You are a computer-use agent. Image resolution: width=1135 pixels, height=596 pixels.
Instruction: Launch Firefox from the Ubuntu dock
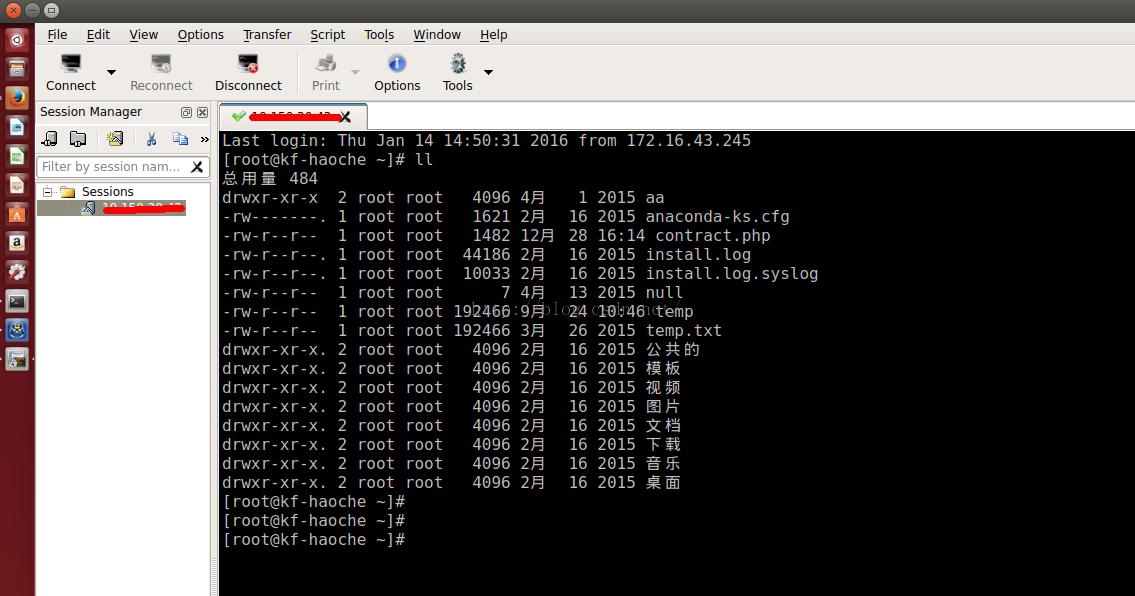tap(16, 97)
